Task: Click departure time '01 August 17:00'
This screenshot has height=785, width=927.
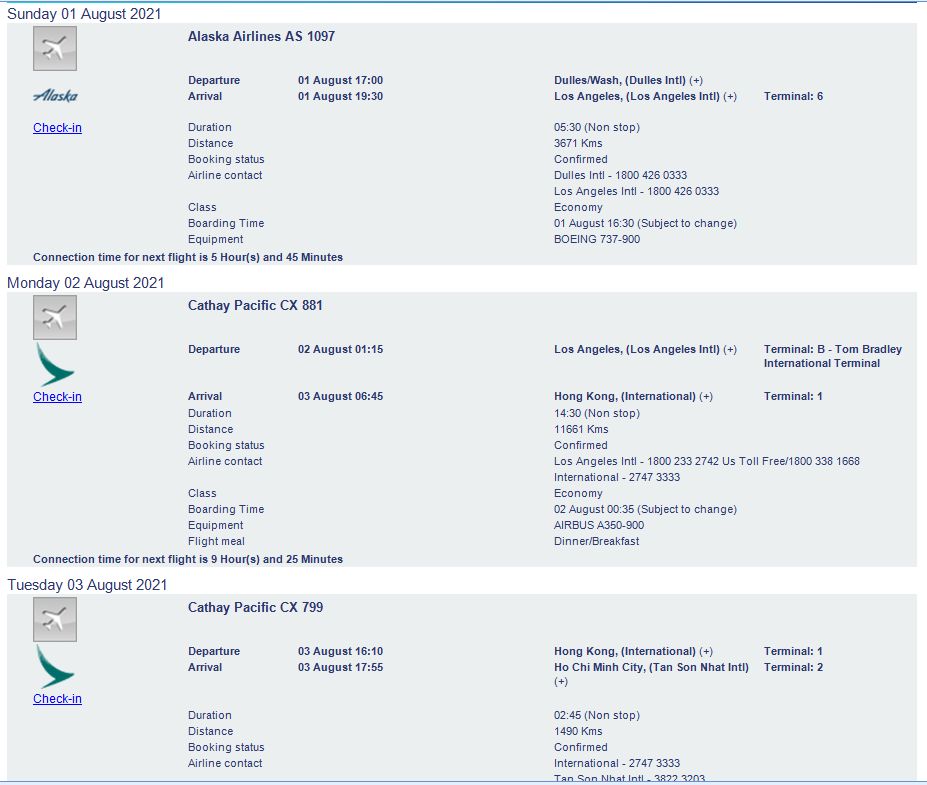Action: coord(341,80)
